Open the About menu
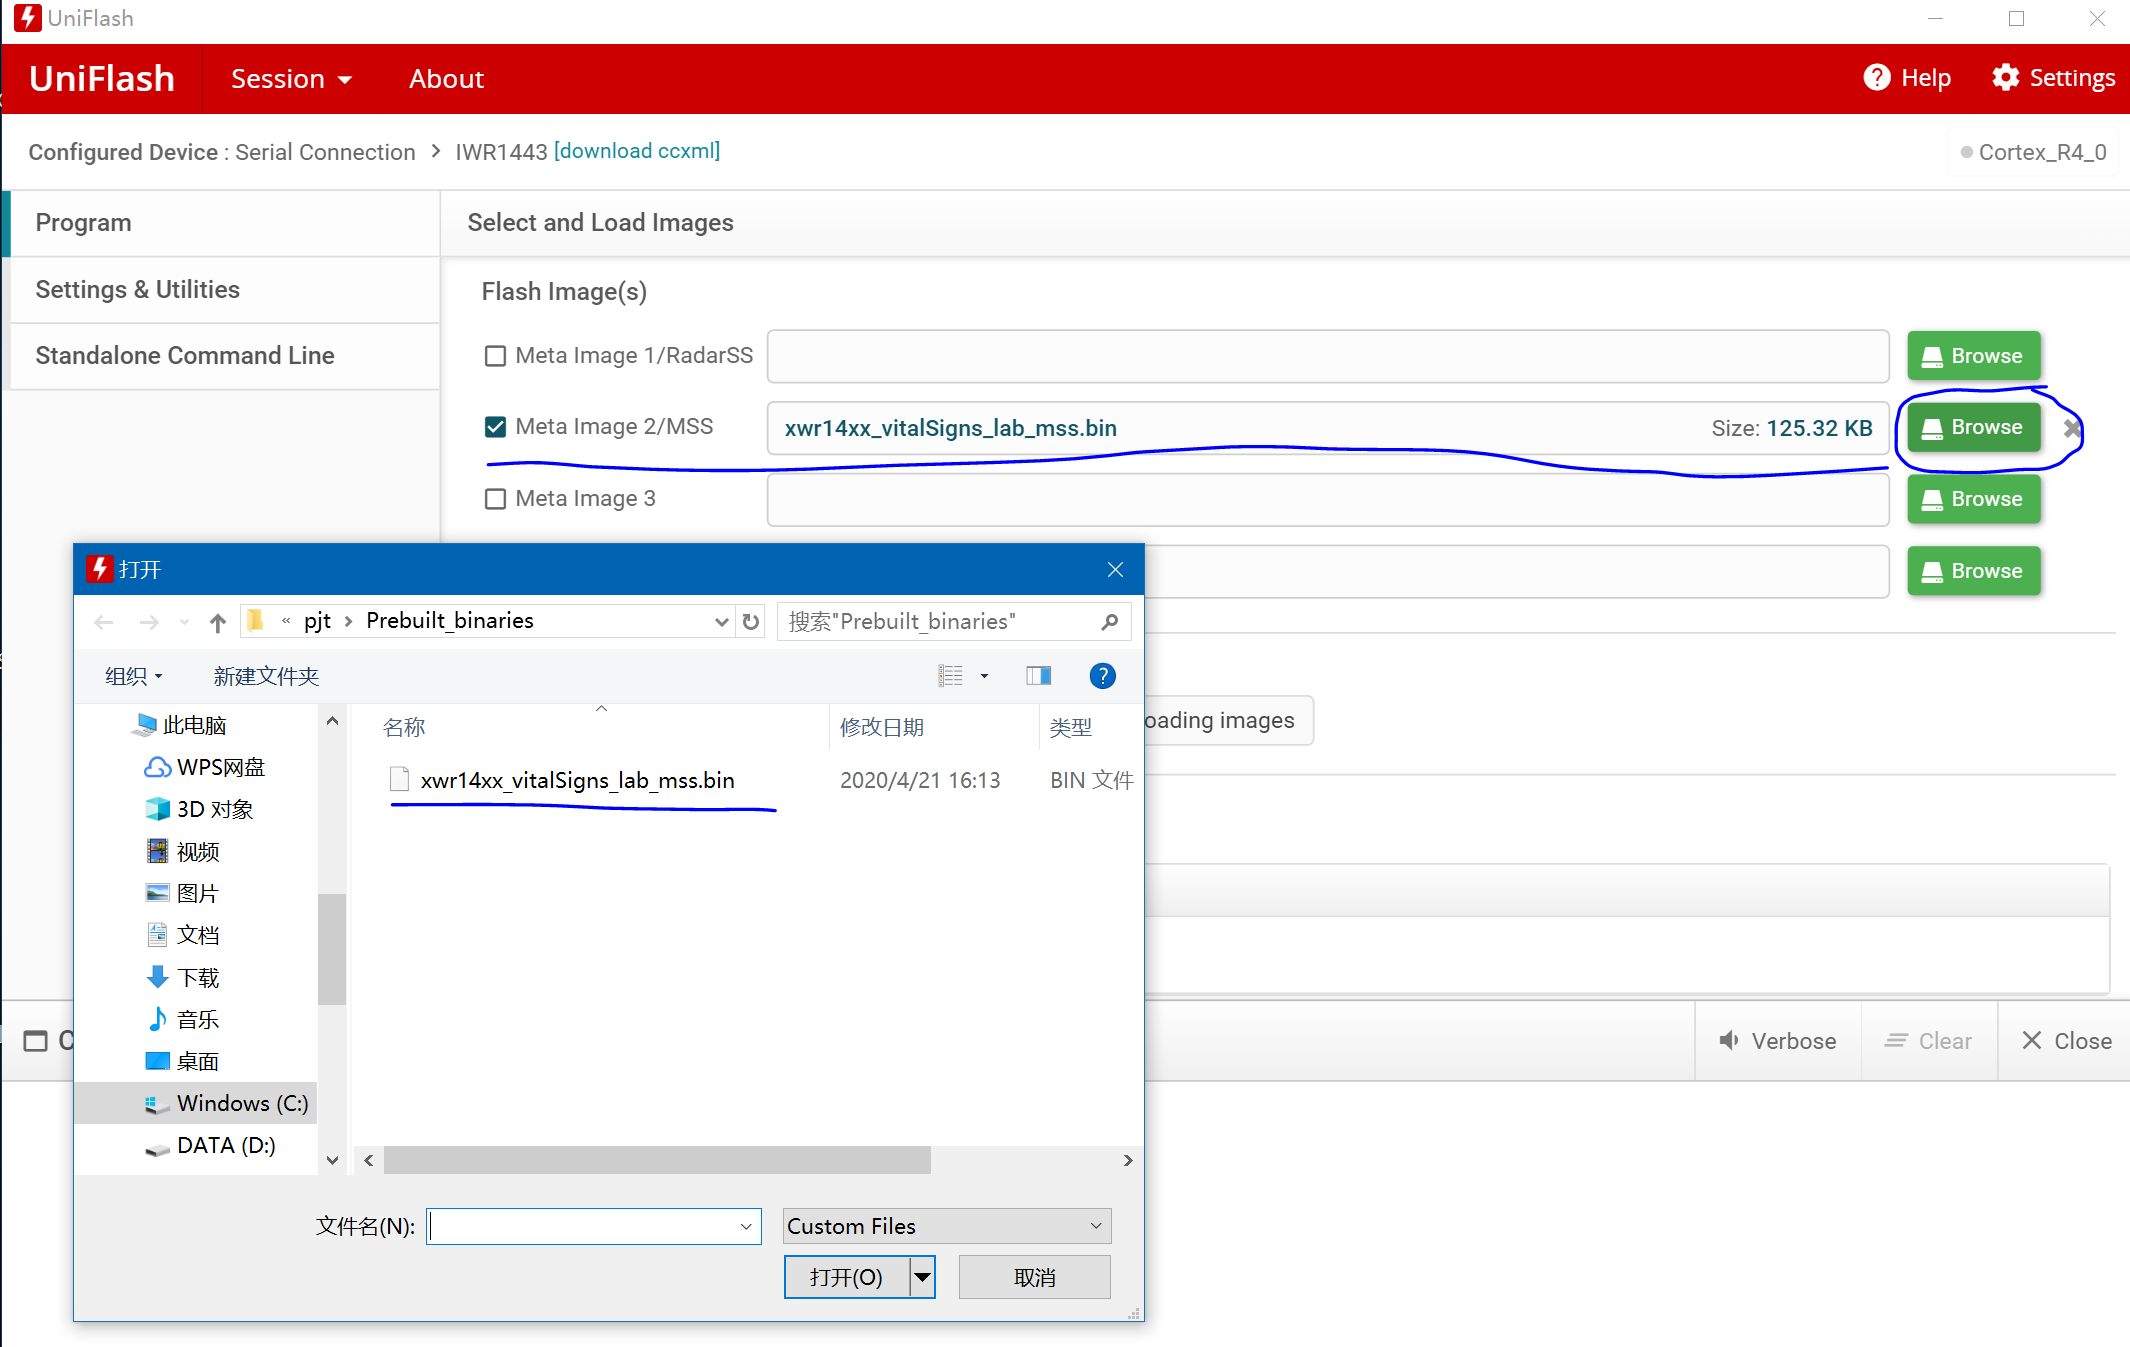Screen dimensions: 2130x1347 pos(446,79)
